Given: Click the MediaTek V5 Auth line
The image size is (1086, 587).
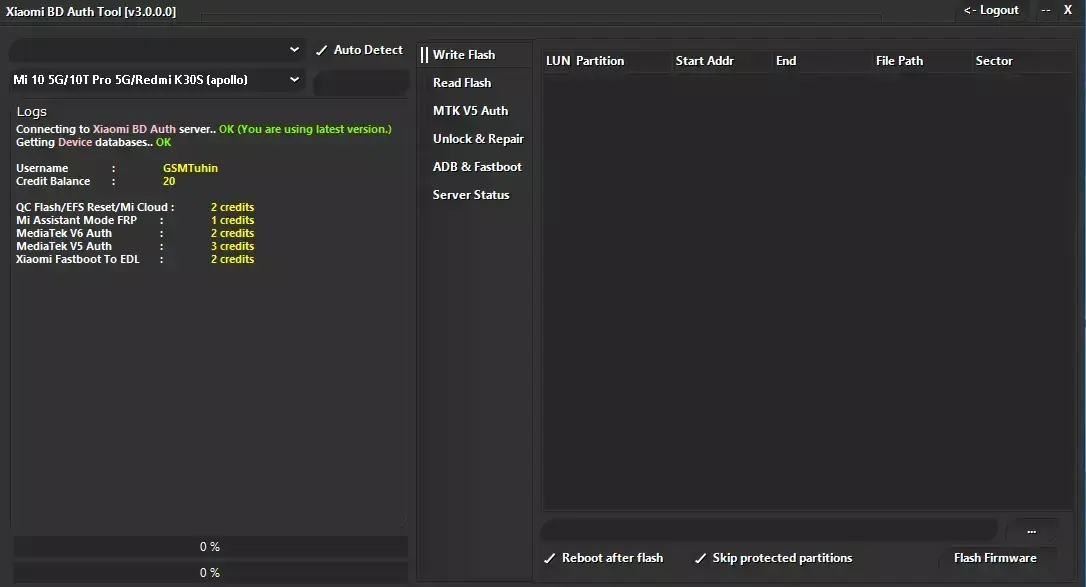Looking at the screenshot, I should click(135, 246).
